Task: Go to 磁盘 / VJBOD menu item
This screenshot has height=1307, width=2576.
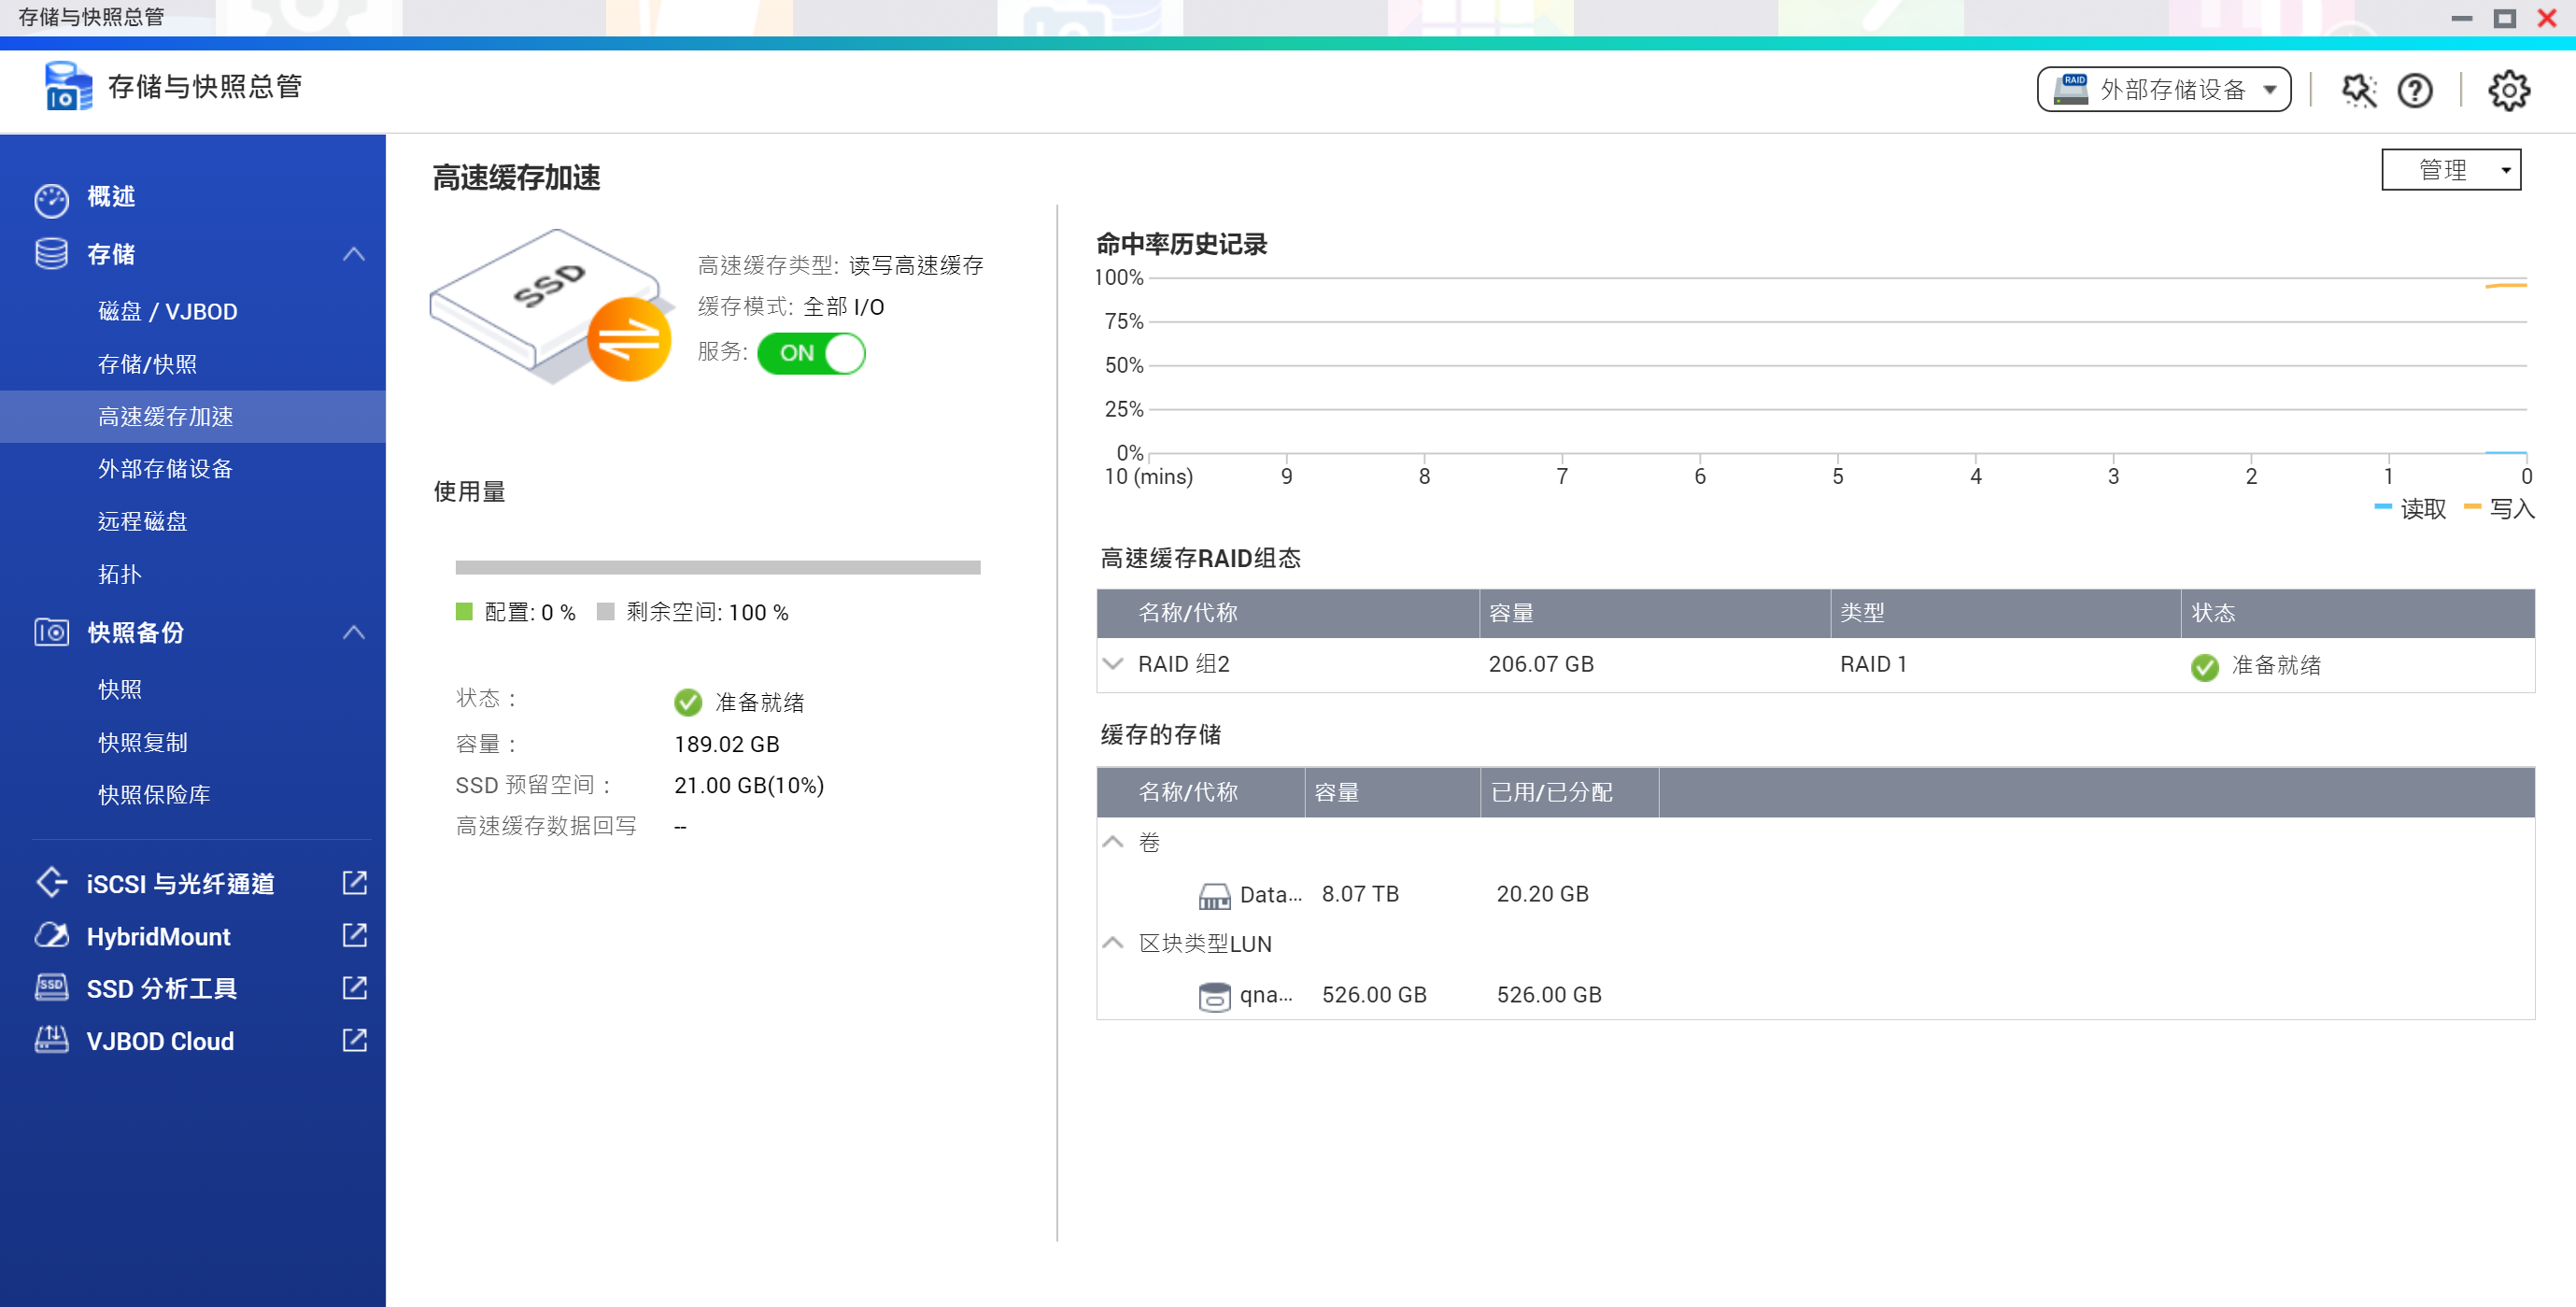Action: 167,311
